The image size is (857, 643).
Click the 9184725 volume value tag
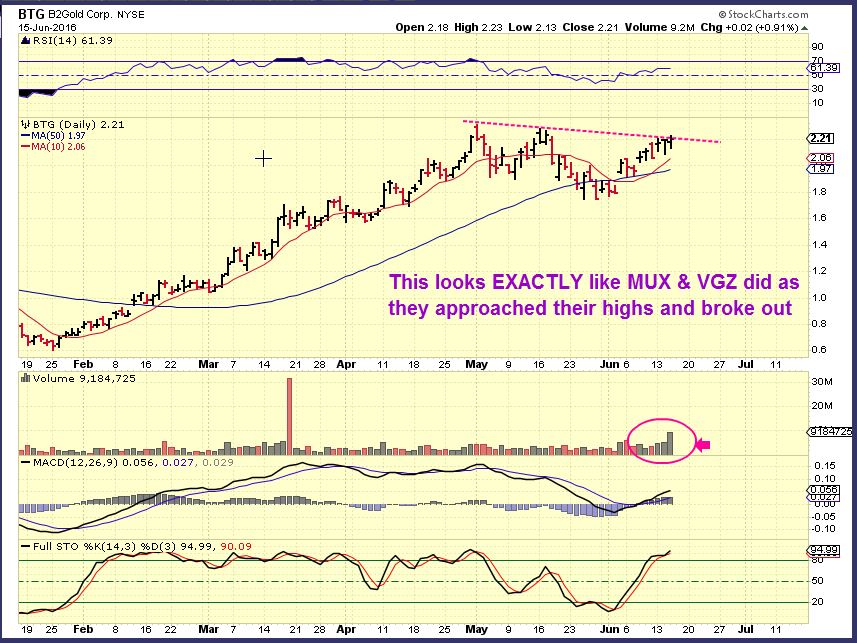click(830, 432)
